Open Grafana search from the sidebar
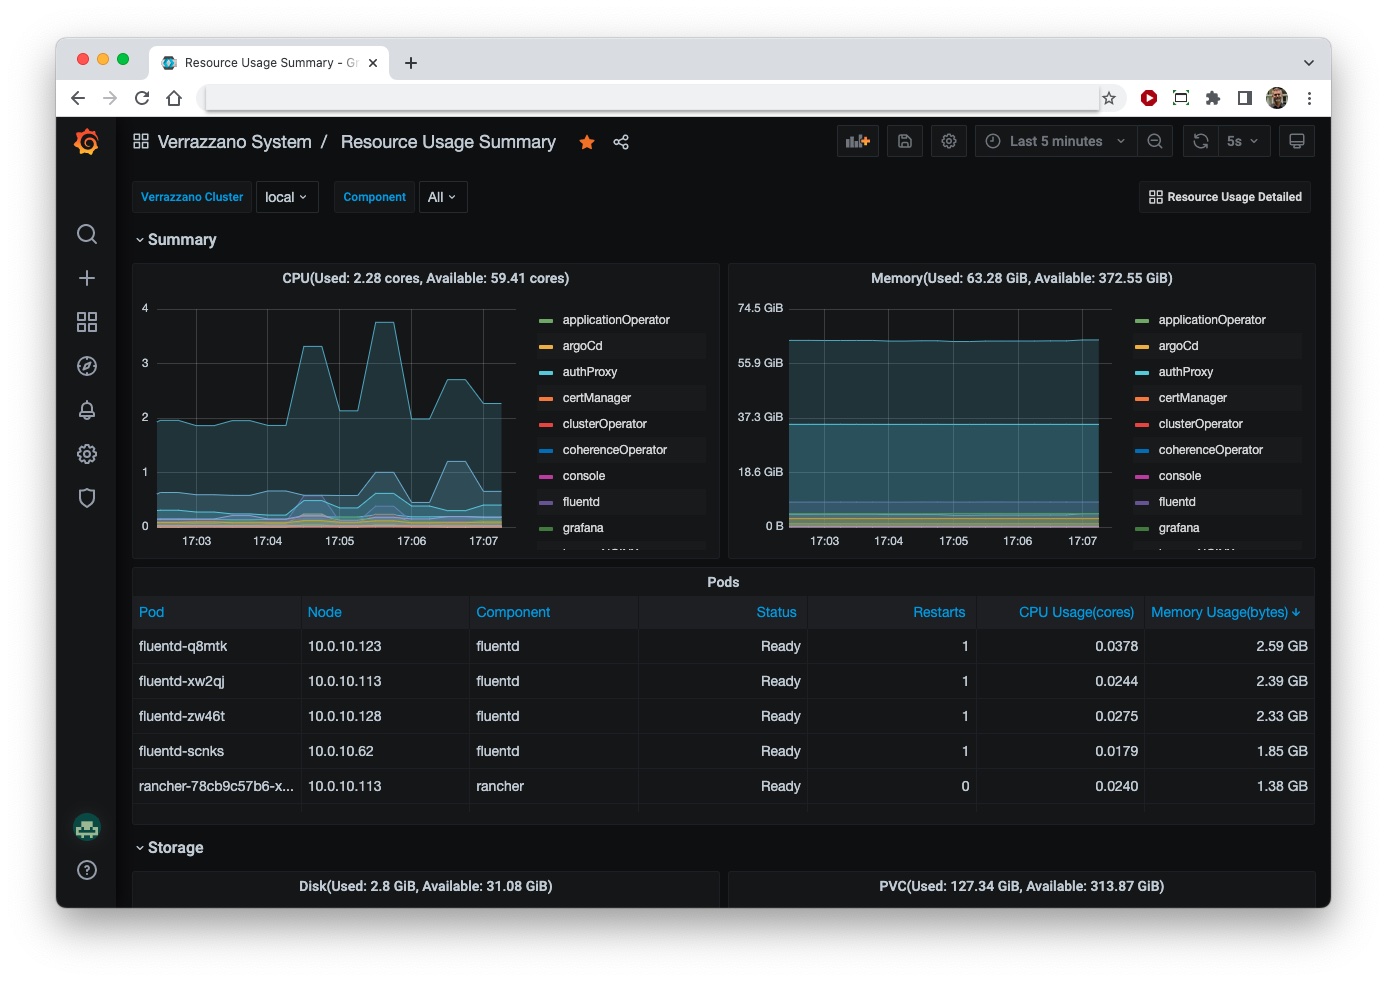This screenshot has width=1387, height=982. point(87,234)
